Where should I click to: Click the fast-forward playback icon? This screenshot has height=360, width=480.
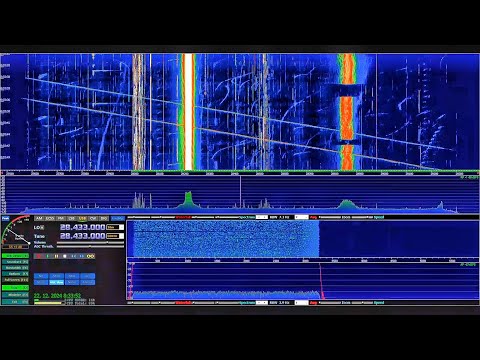(82, 256)
